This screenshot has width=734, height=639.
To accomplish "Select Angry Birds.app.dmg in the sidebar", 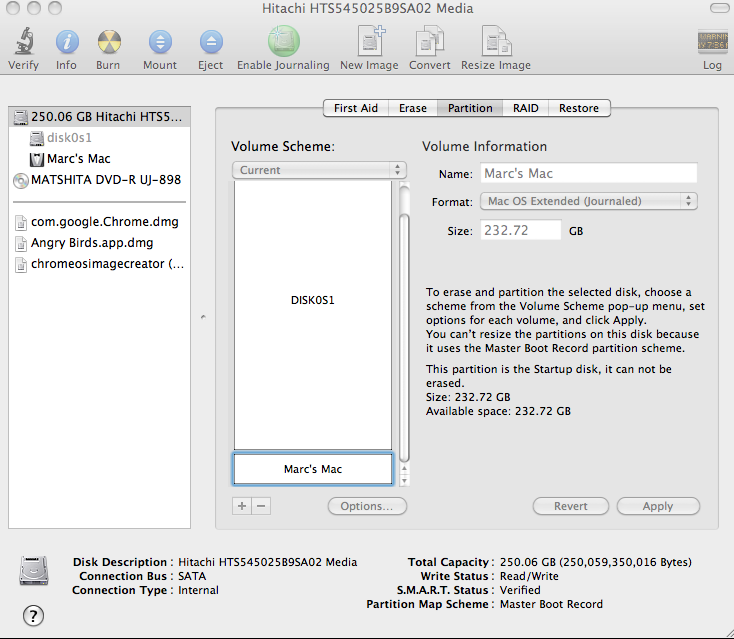I will pyautogui.click(x=99, y=243).
